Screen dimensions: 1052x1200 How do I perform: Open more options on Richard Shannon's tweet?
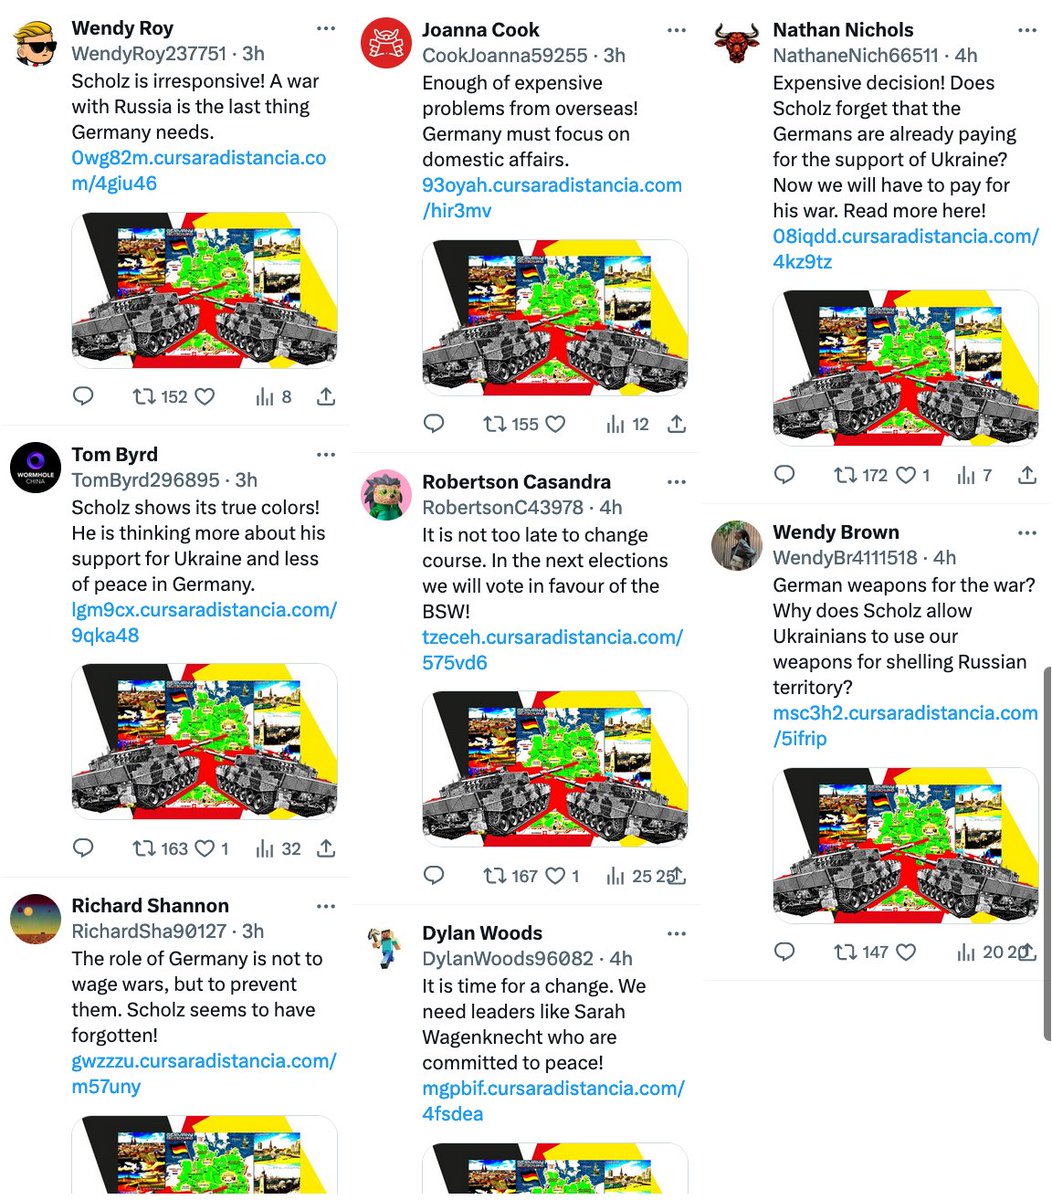pos(326,906)
